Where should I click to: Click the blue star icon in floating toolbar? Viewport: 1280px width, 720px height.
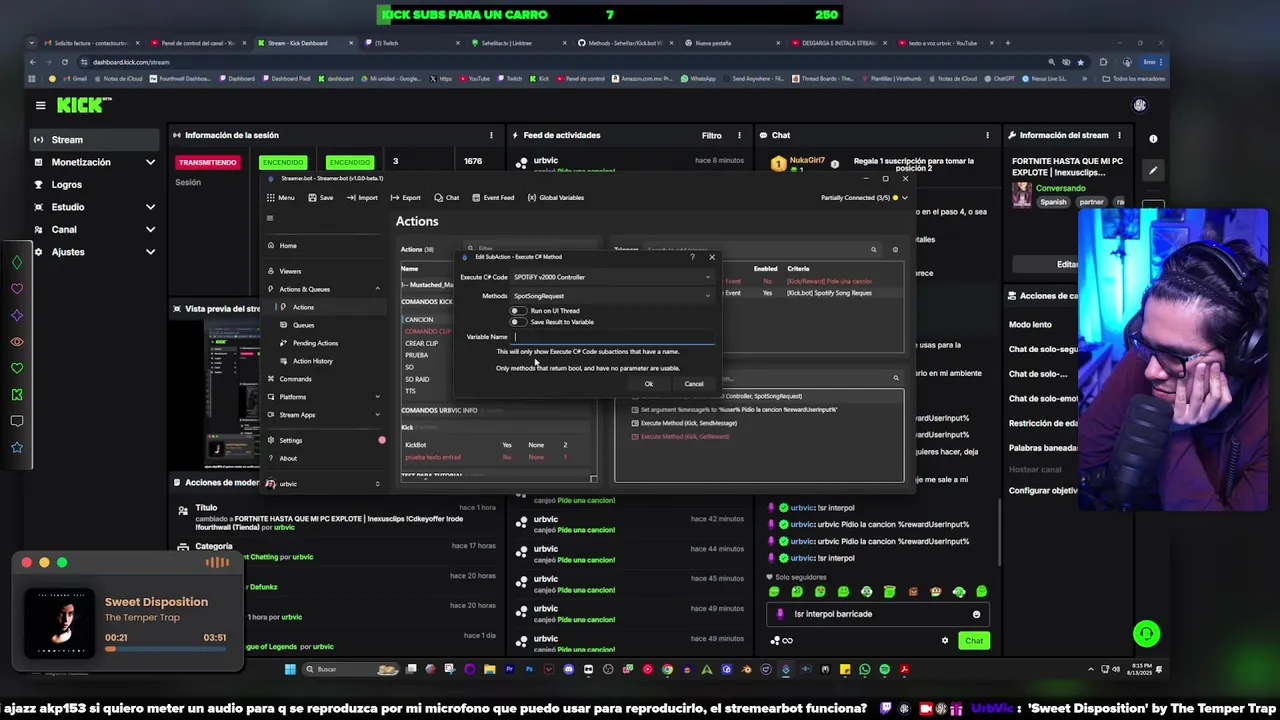pyautogui.click(x=17, y=447)
